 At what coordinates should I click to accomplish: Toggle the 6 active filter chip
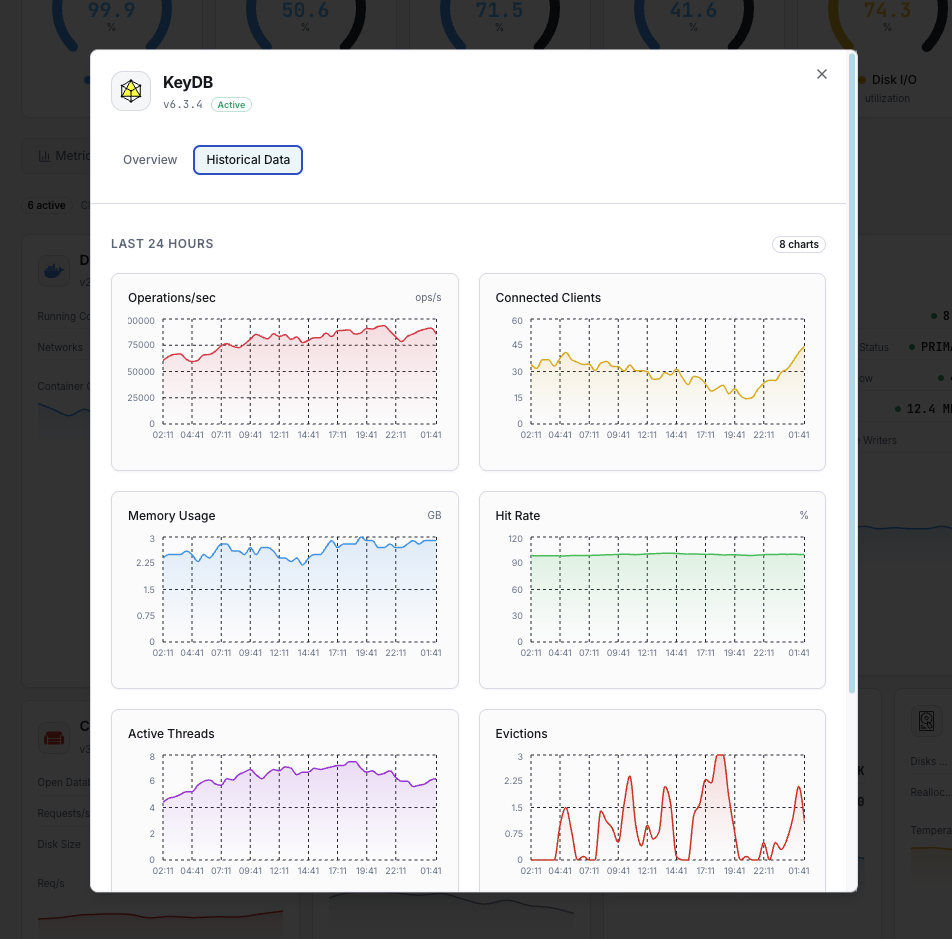[46, 205]
